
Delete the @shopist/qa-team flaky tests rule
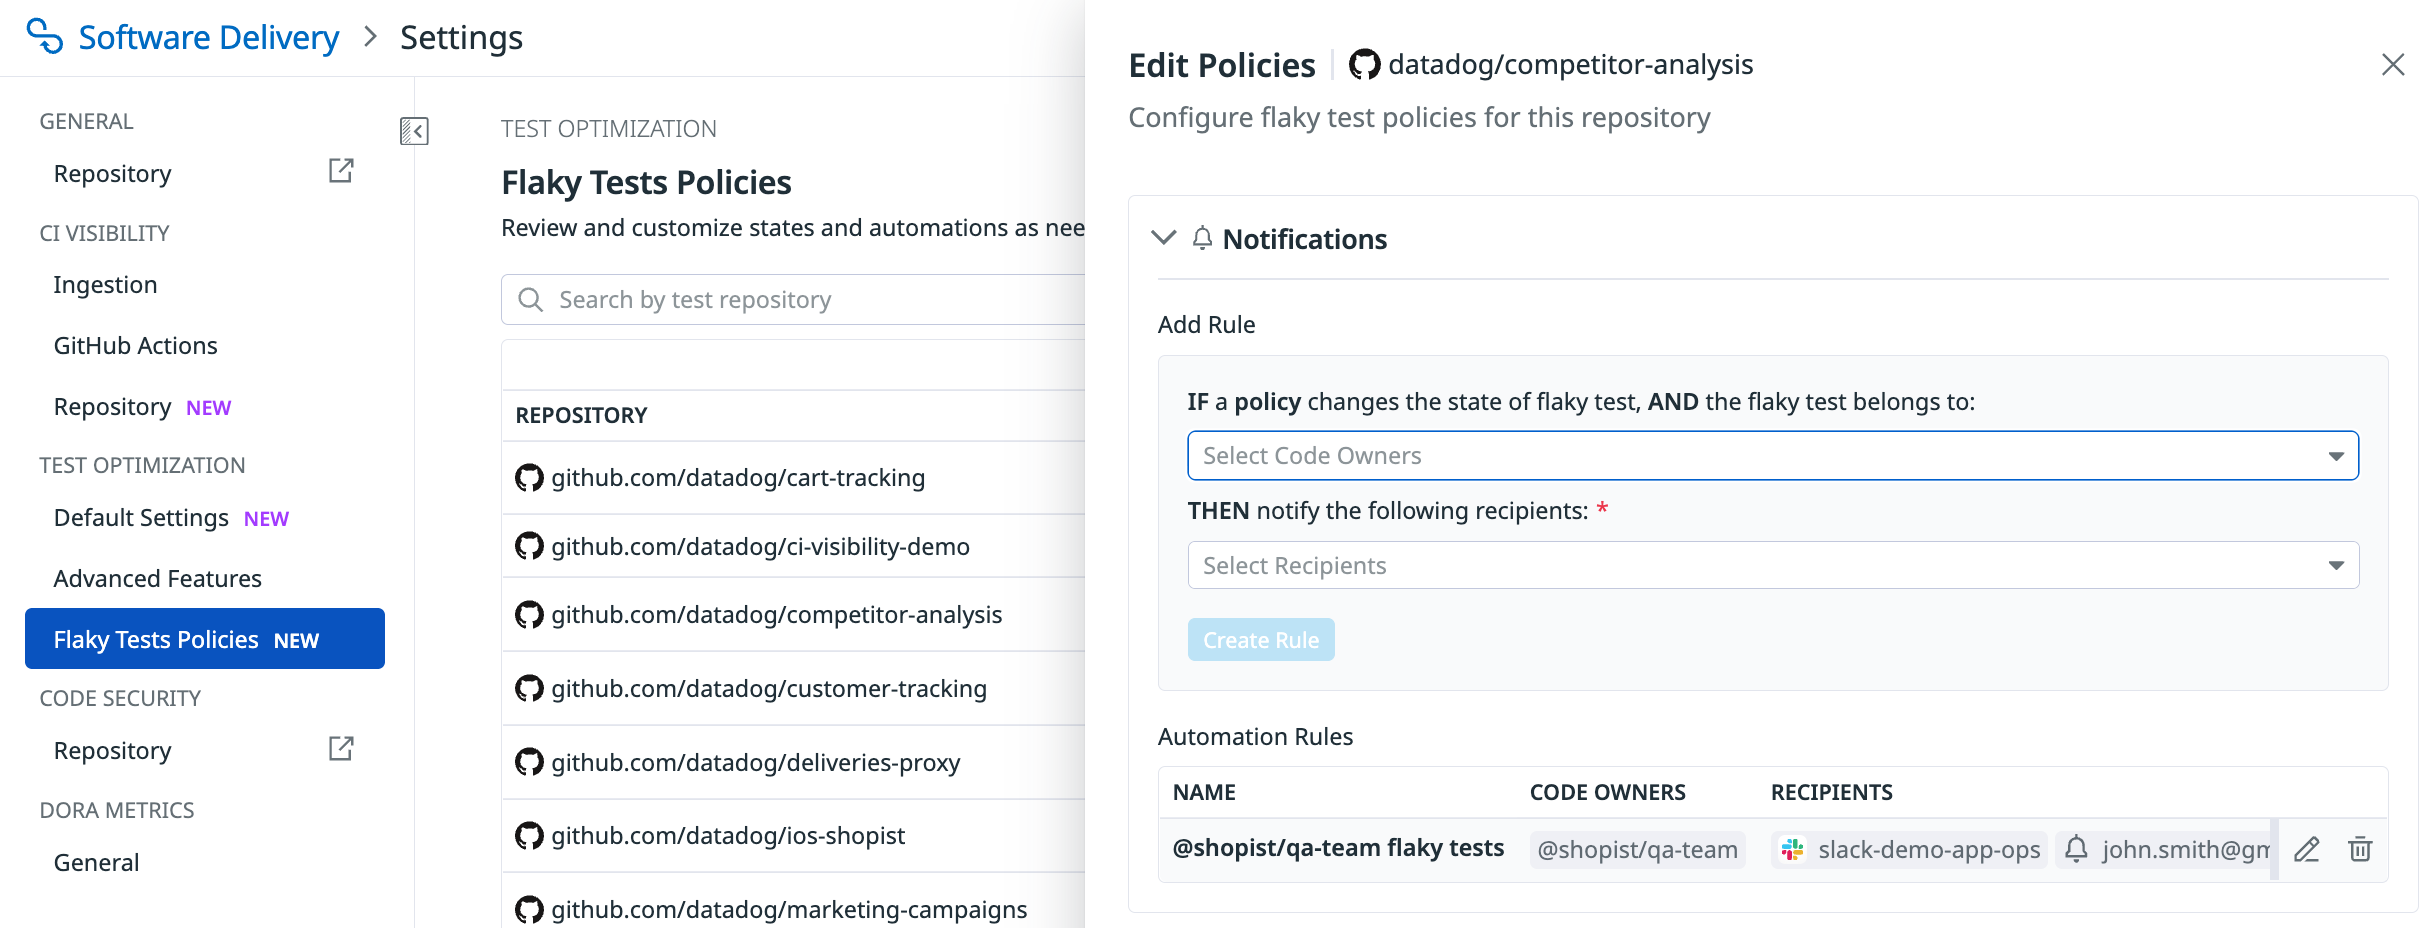[2360, 850]
